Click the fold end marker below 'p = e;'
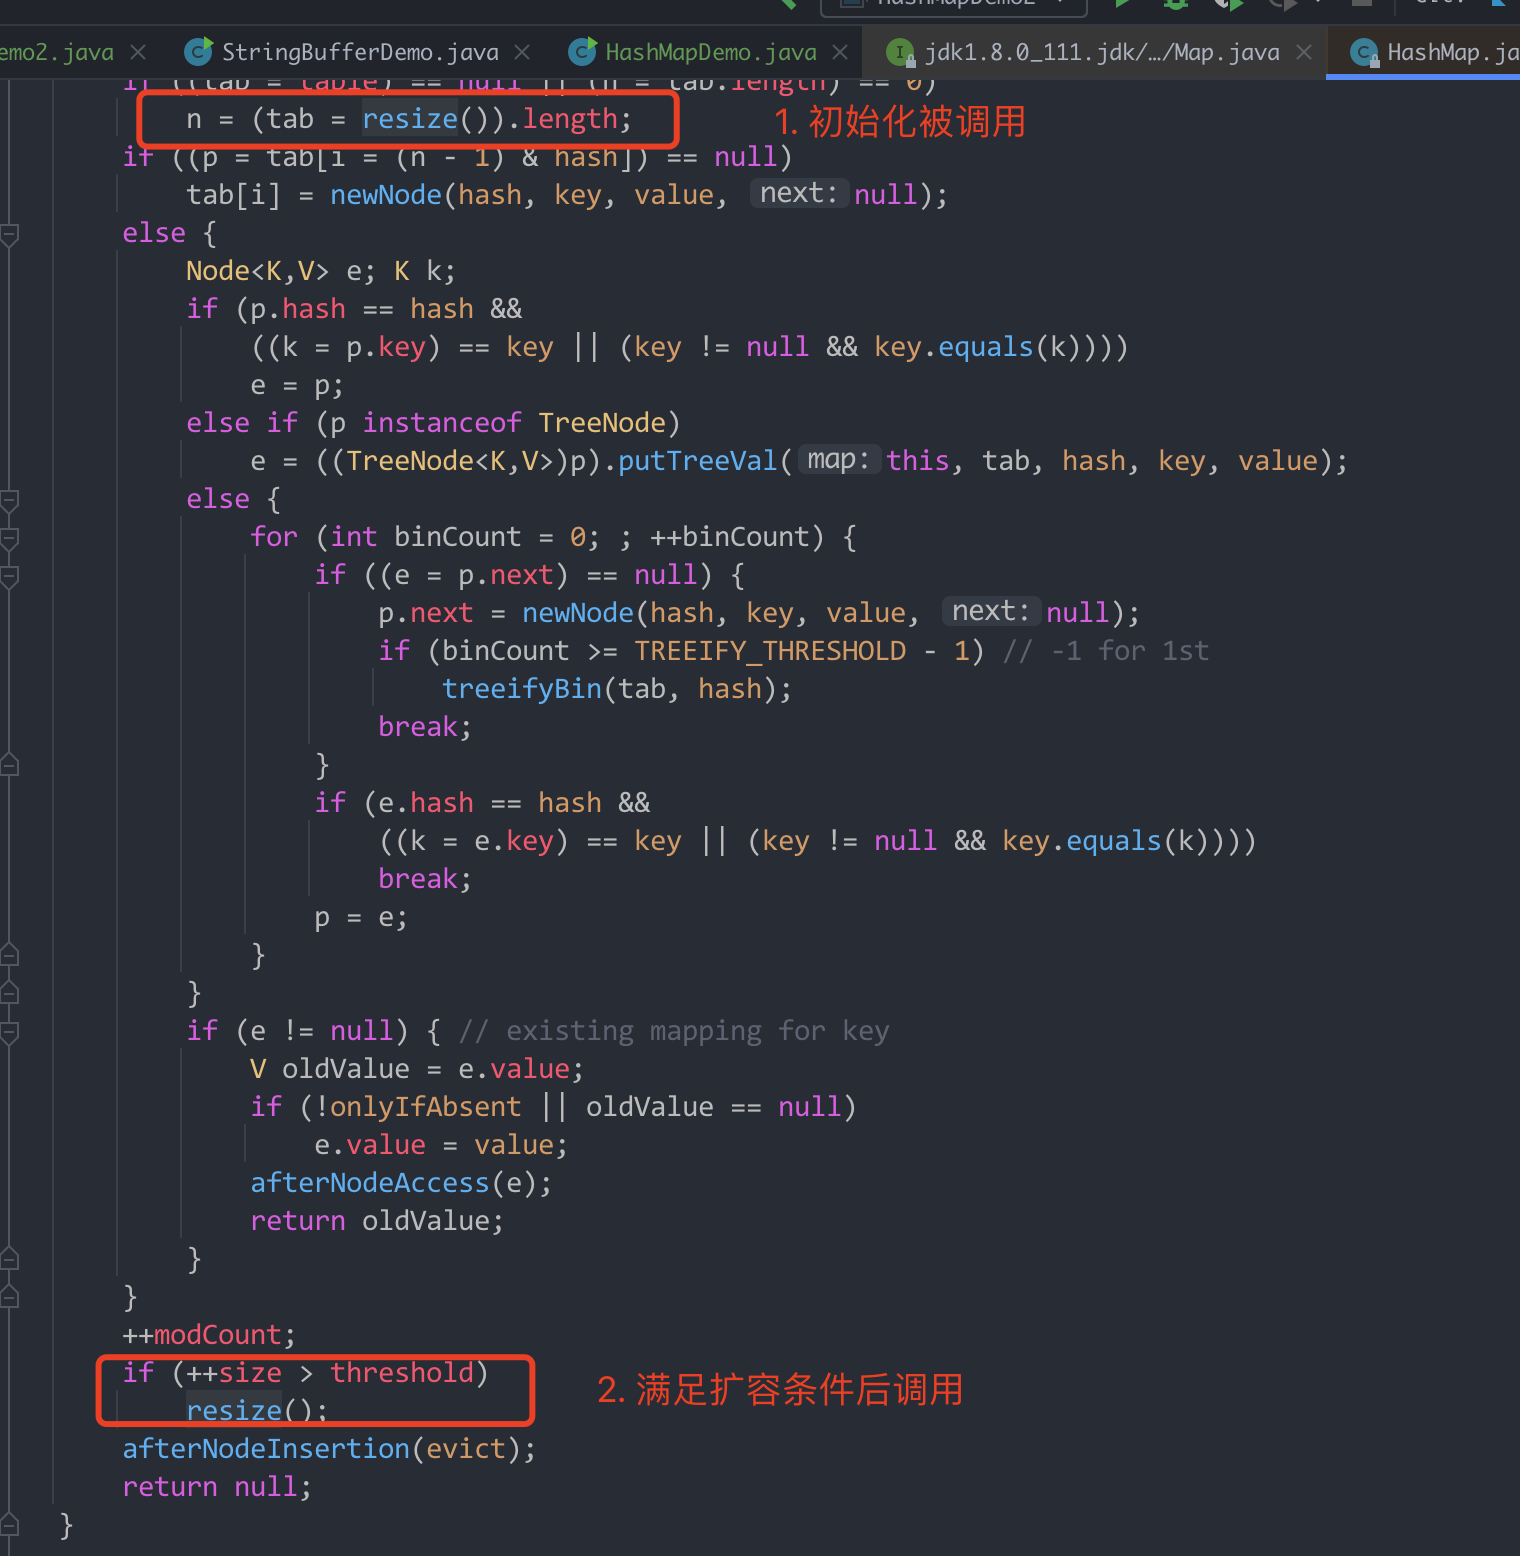 click(x=9, y=955)
